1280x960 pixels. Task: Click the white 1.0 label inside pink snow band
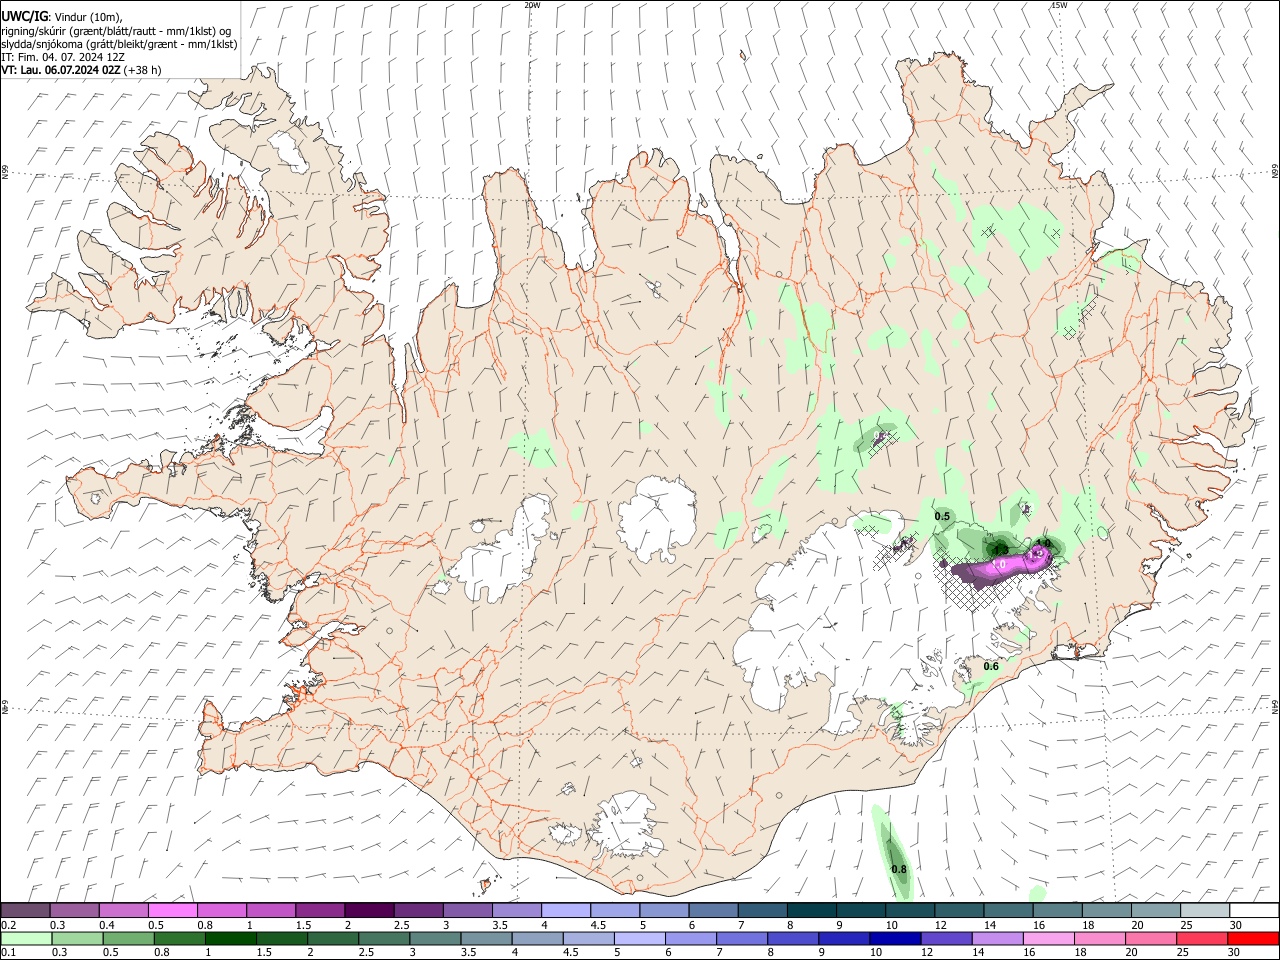997,565
